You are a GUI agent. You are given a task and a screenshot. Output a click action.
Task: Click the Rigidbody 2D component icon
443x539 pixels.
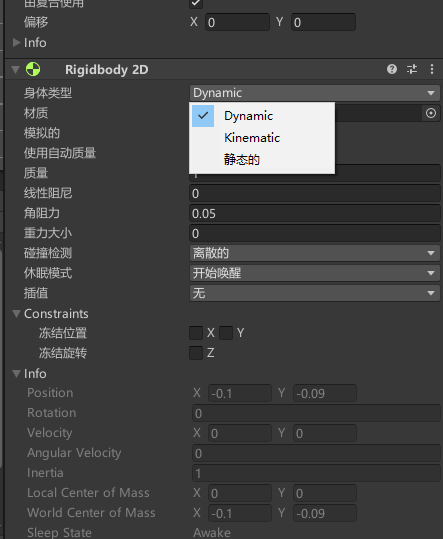coord(33,69)
